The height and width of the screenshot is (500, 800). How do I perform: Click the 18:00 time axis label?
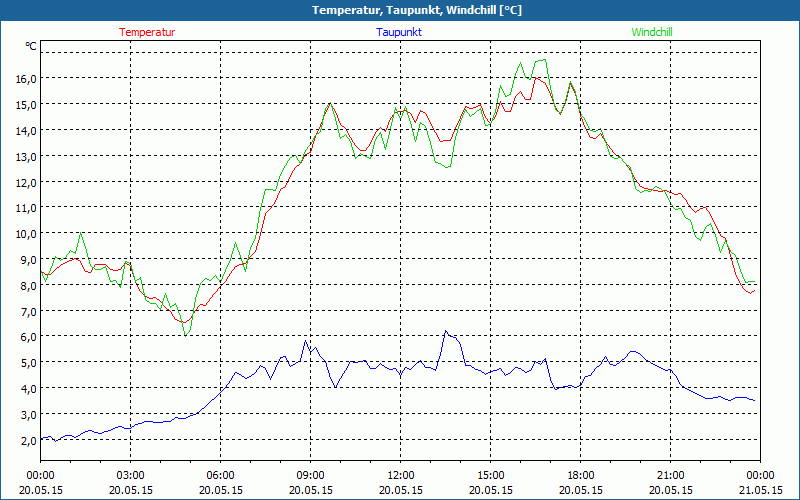581,476
